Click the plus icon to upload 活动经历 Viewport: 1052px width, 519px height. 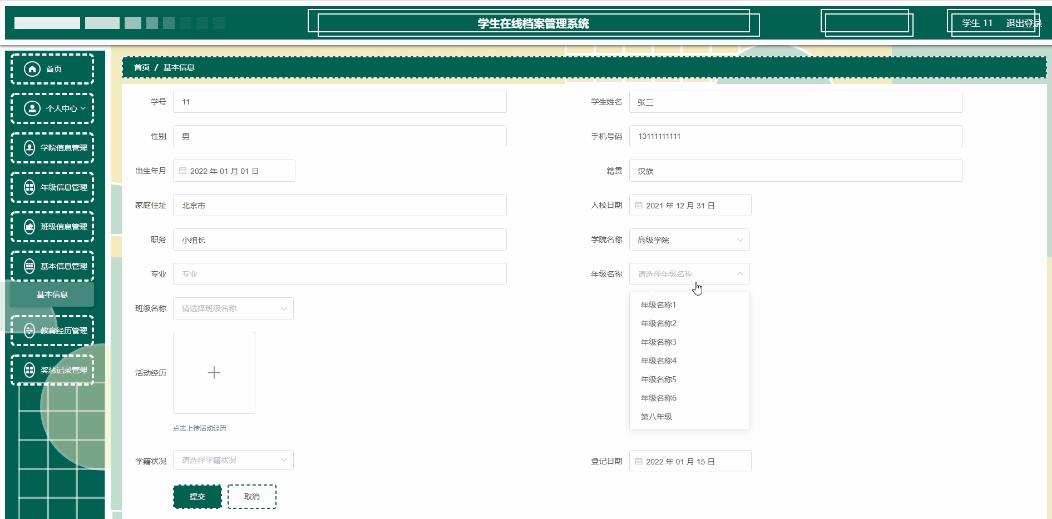(x=214, y=373)
